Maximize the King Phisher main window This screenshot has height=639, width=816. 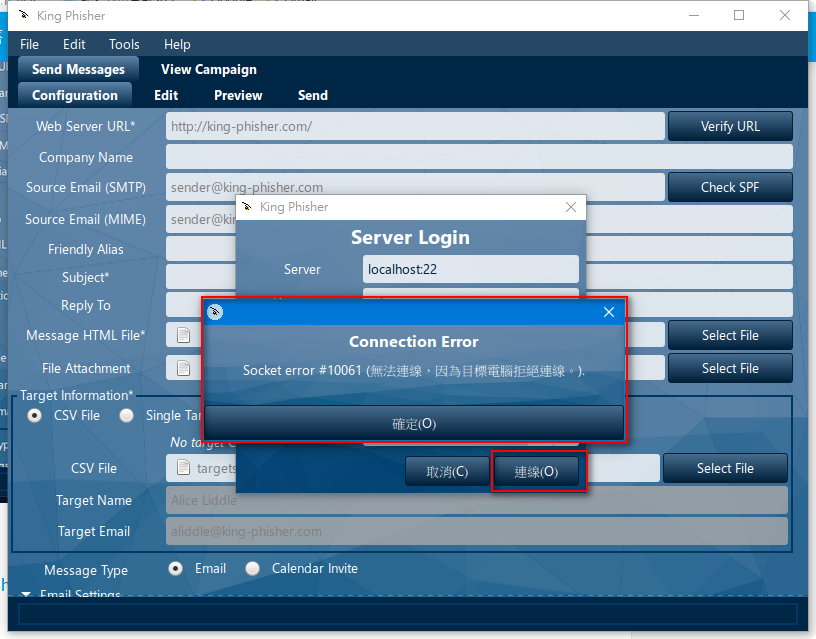click(739, 15)
